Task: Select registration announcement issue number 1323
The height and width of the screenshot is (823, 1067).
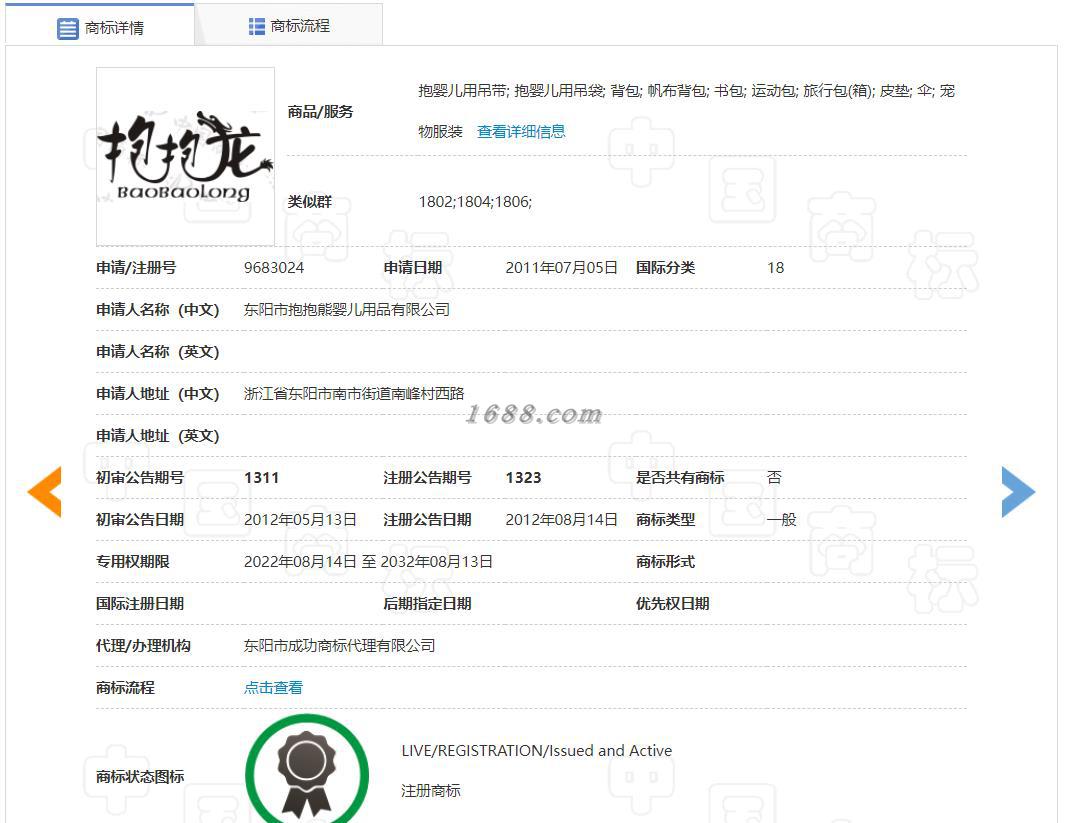Action: point(523,478)
